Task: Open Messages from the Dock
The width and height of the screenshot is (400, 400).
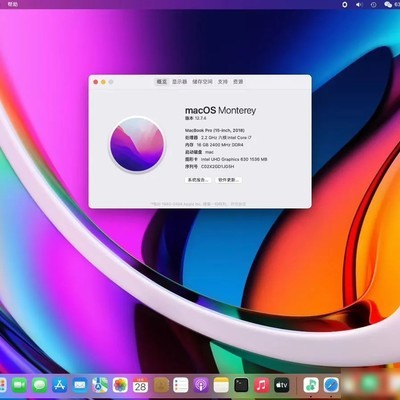Action: [39, 385]
